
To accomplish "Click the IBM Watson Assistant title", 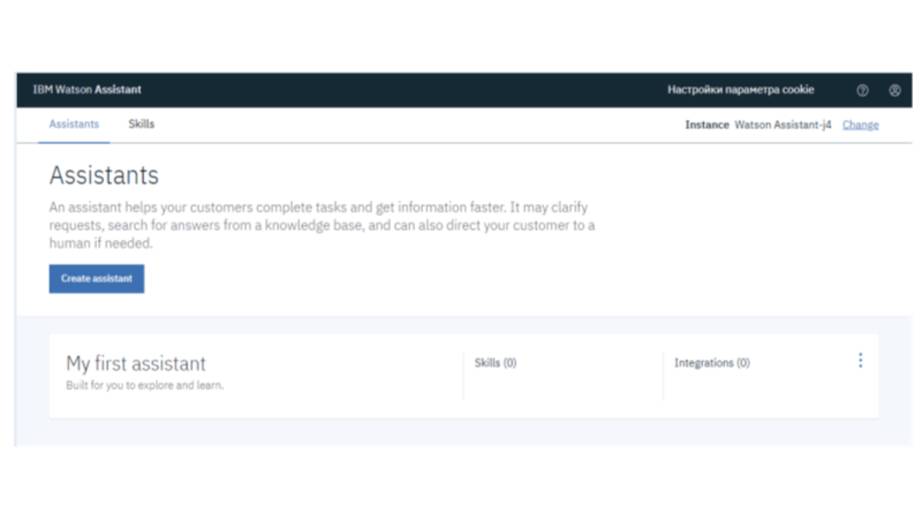I will pyautogui.click(x=87, y=90).
